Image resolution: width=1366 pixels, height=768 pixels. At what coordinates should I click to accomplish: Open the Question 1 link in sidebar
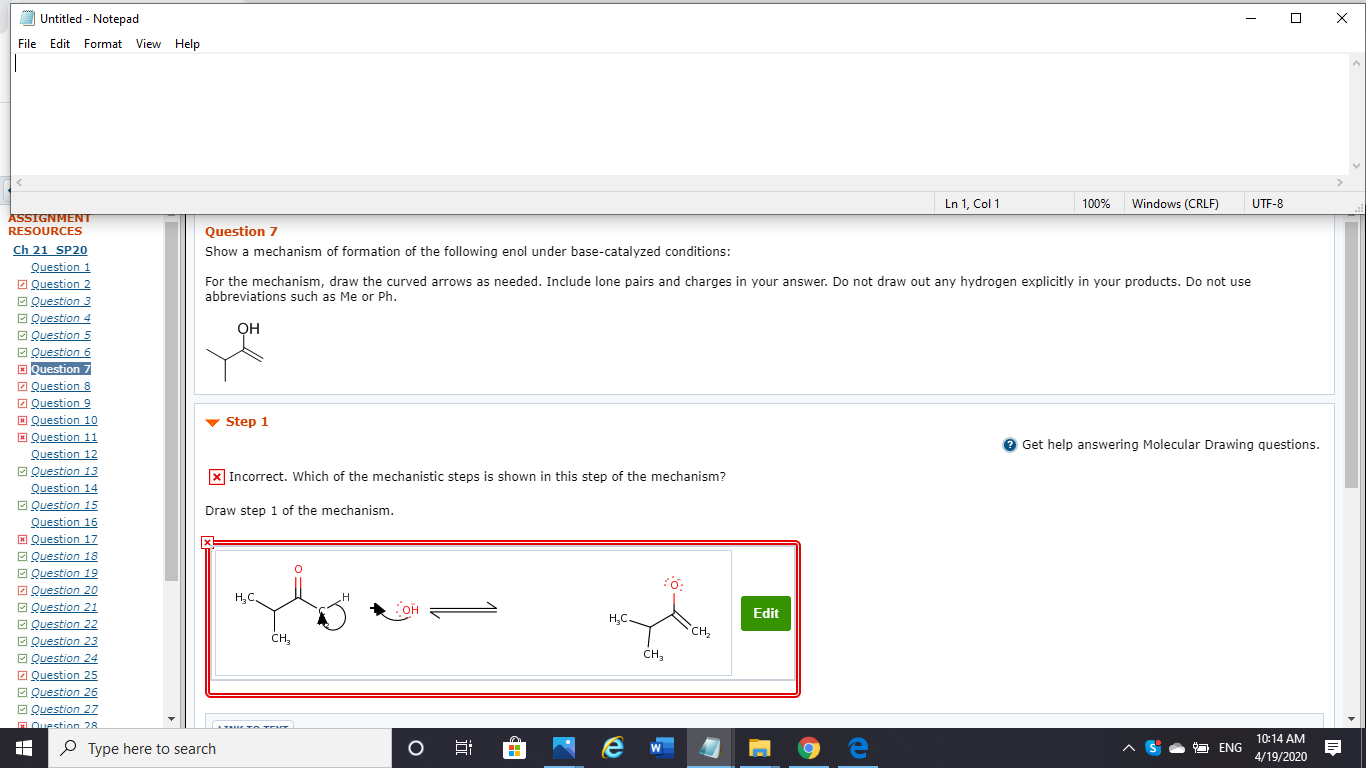tap(60, 266)
